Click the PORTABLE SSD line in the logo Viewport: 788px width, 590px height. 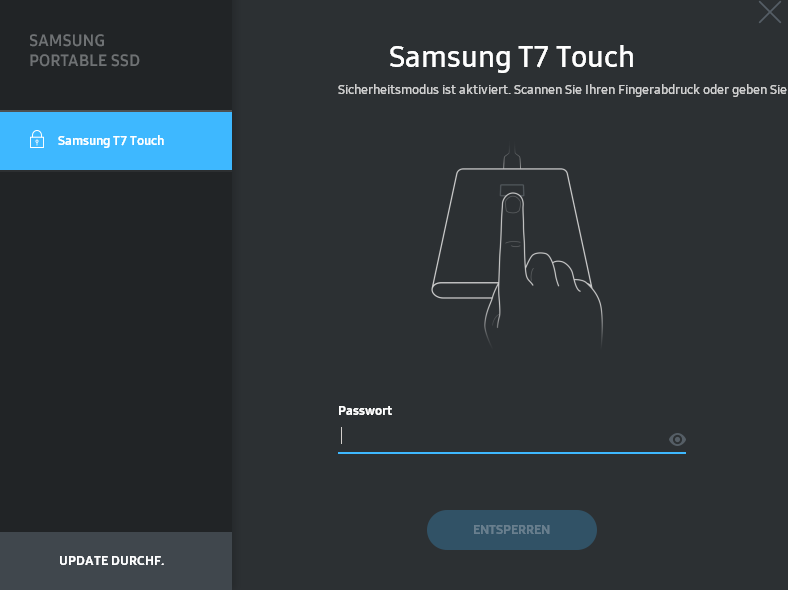point(84,60)
